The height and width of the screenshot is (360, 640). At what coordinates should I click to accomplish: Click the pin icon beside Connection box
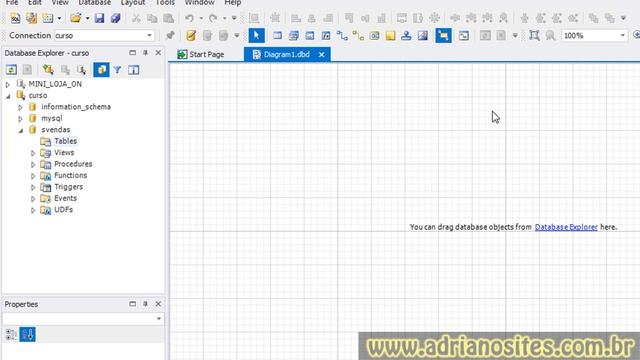pyautogui.click(x=170, y=36)
